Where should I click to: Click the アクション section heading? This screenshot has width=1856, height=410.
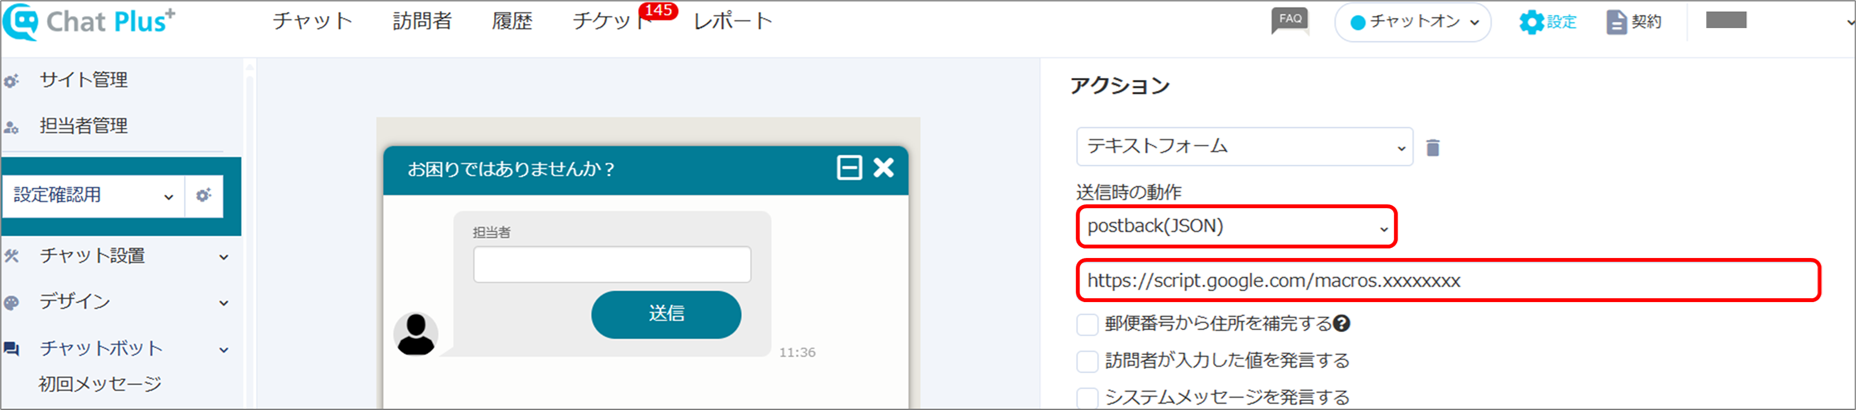point(1120,86)
